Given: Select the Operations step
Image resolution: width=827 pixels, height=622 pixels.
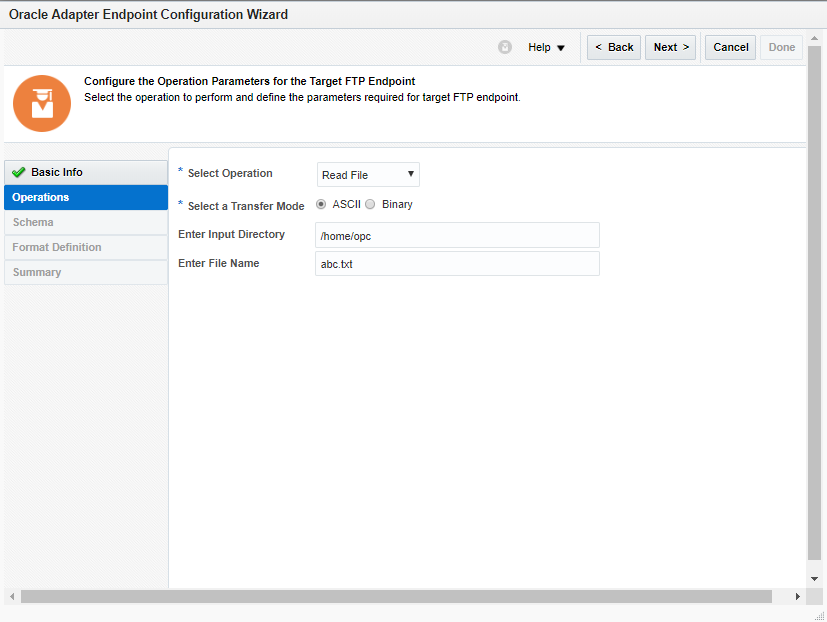Looking at the screenshot, I should [x=86, y=197].
